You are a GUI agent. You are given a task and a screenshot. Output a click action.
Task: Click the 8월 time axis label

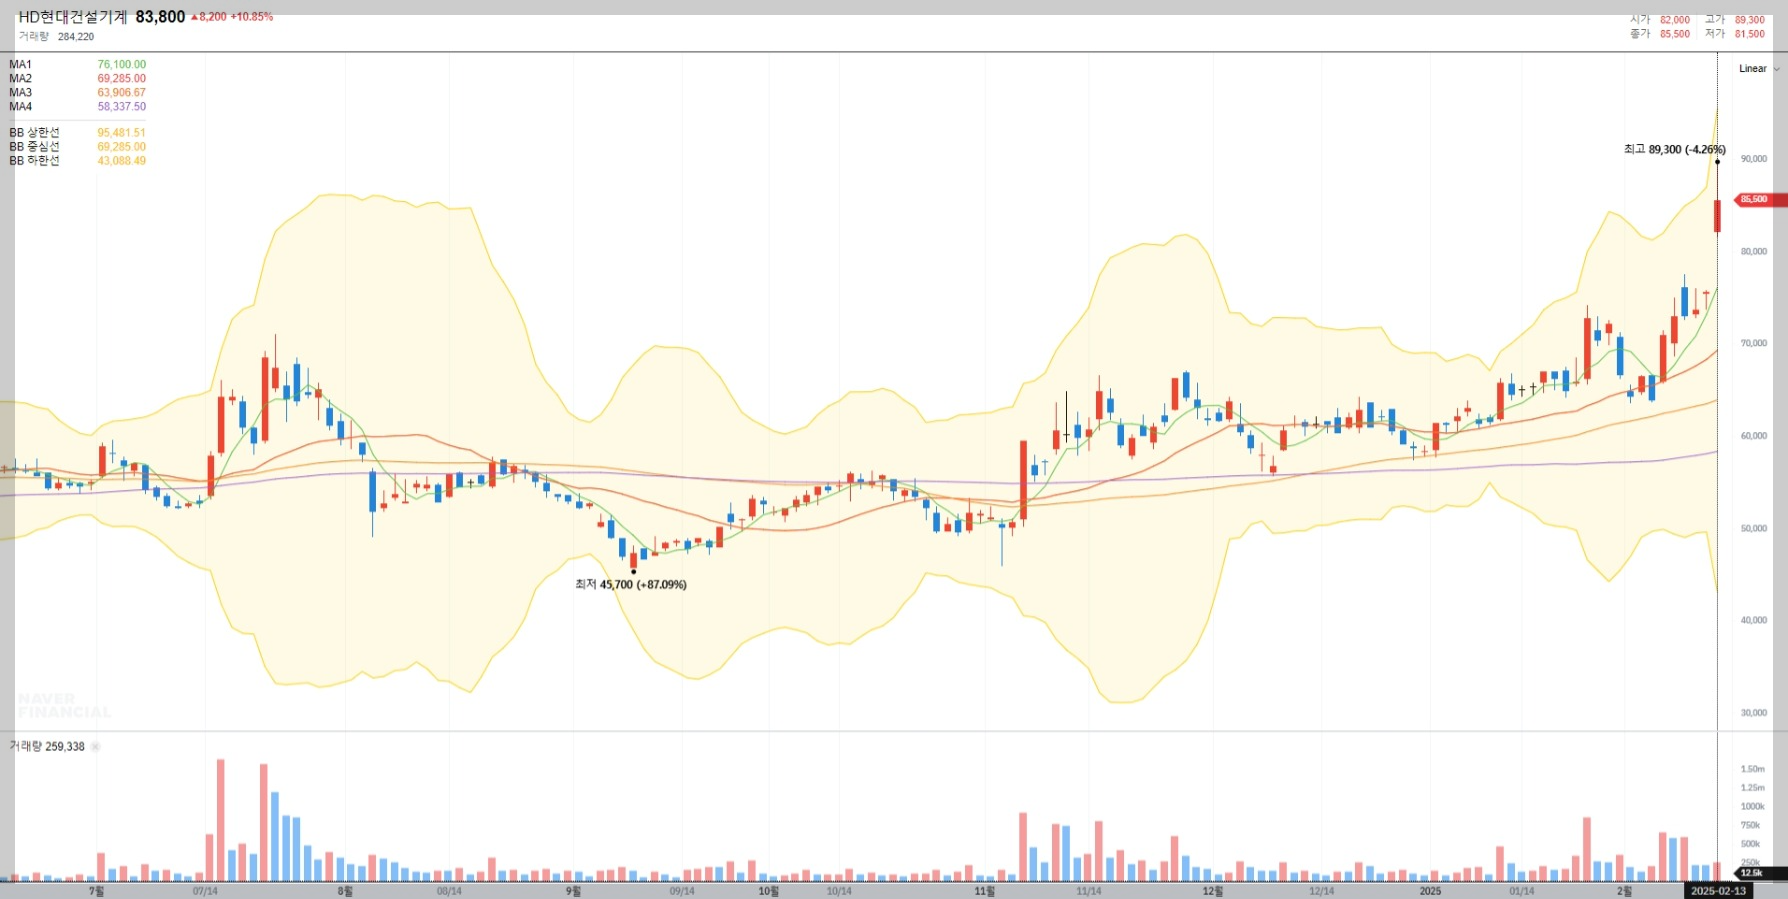tap(345, 891)
